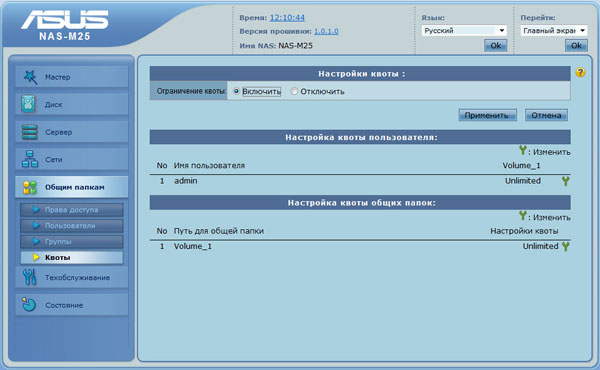Open the Техобслуживание menu section
The image size is (600, 370).
72,277
